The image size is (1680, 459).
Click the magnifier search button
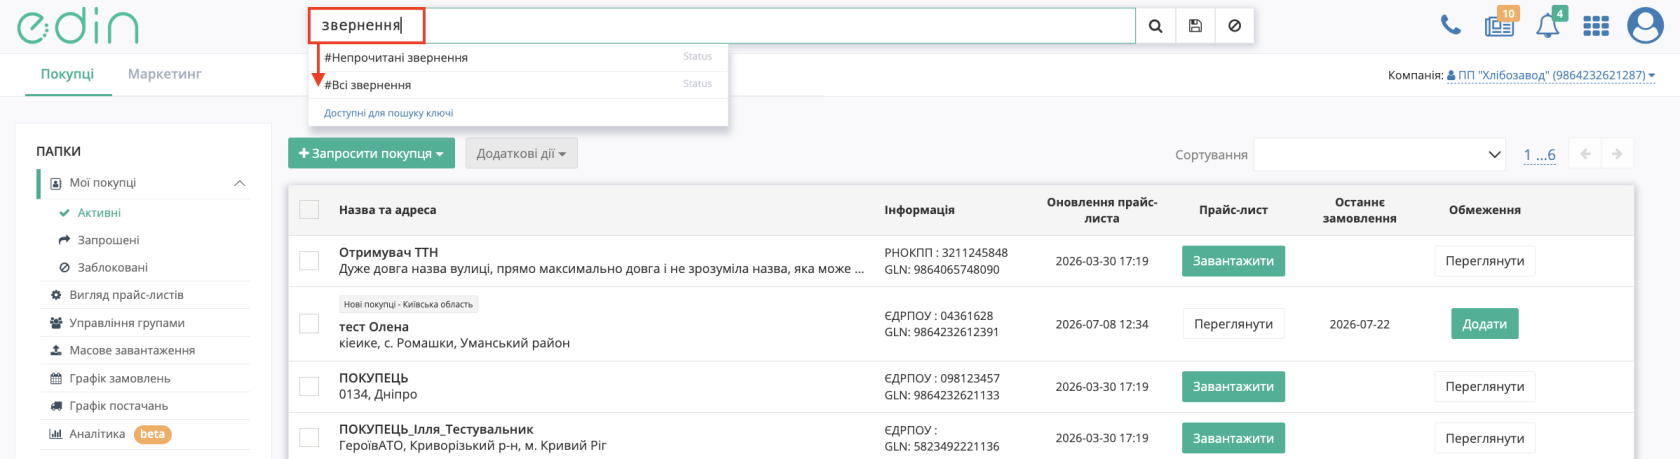tap(1155, 26)
